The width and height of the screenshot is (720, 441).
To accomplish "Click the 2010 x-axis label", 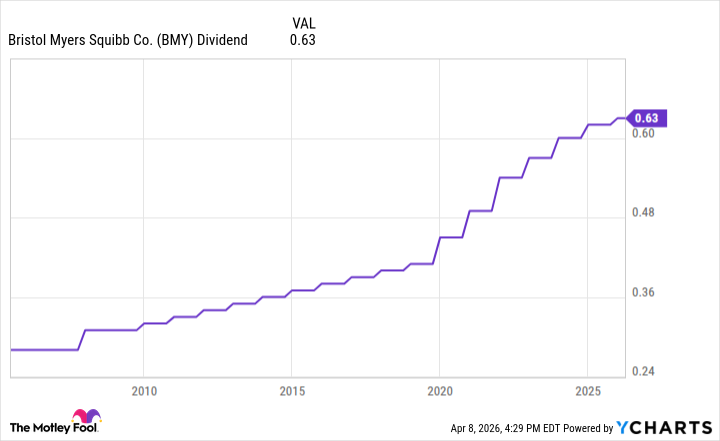I will pos(144,389).
